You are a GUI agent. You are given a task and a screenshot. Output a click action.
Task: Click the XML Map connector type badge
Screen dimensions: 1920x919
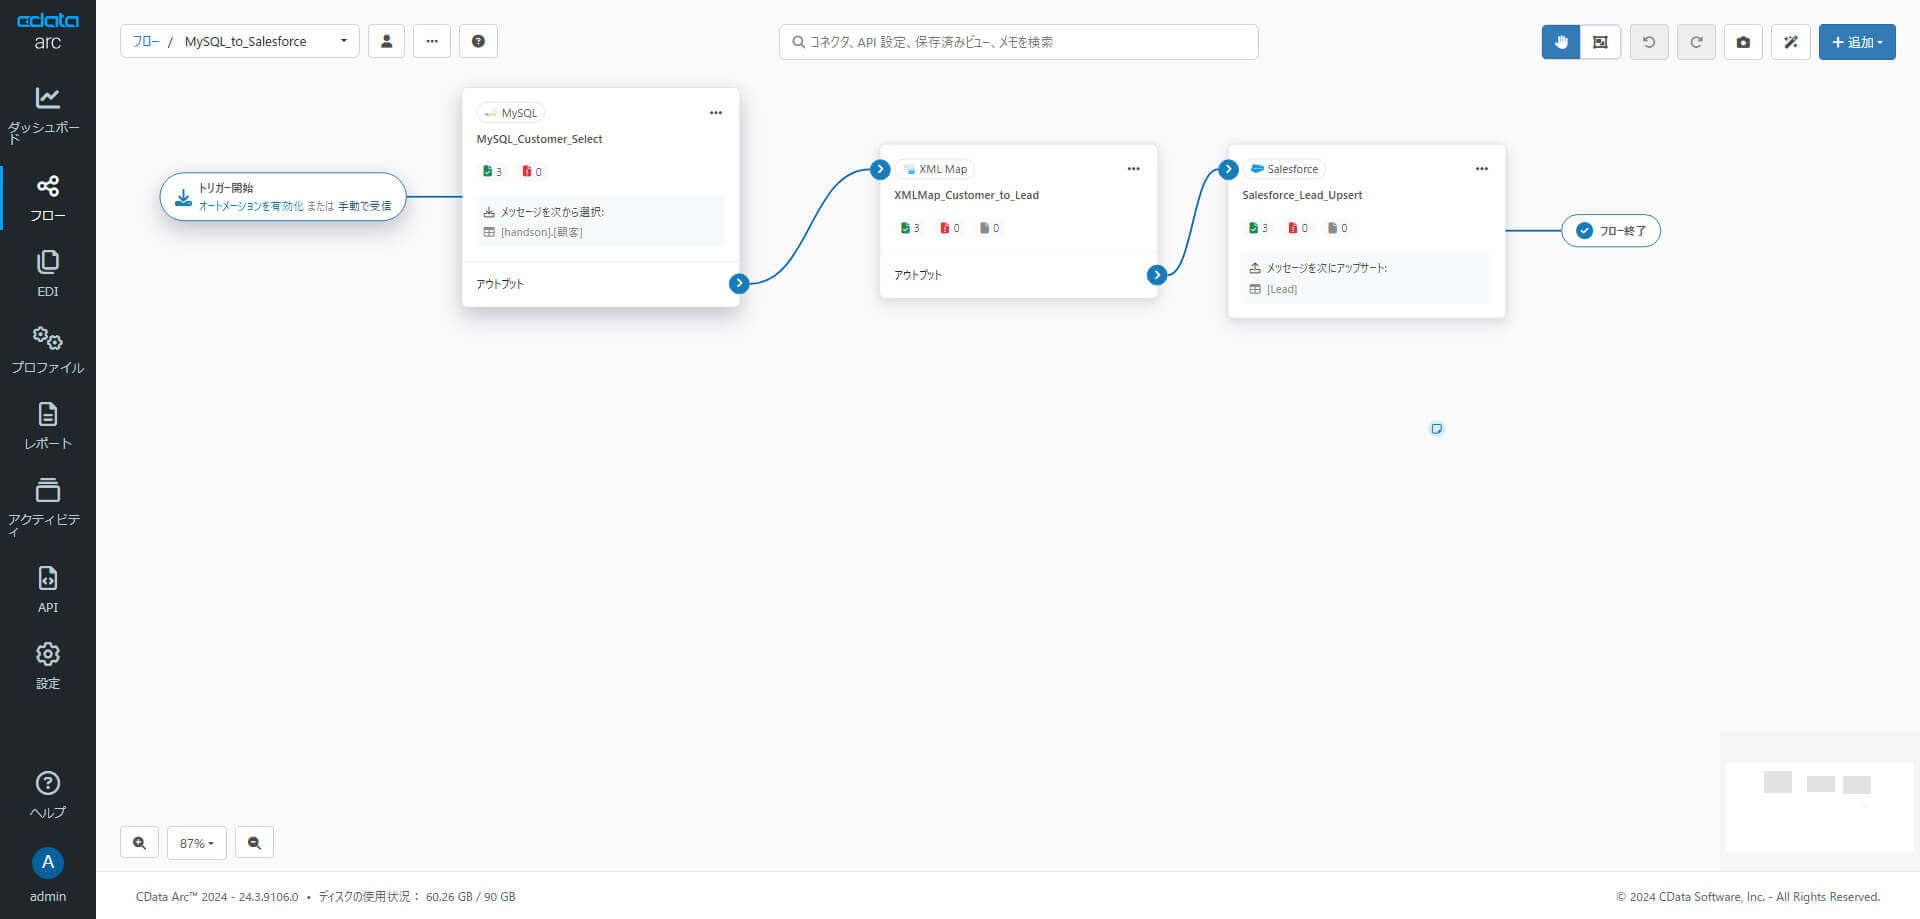click(934, 169)
